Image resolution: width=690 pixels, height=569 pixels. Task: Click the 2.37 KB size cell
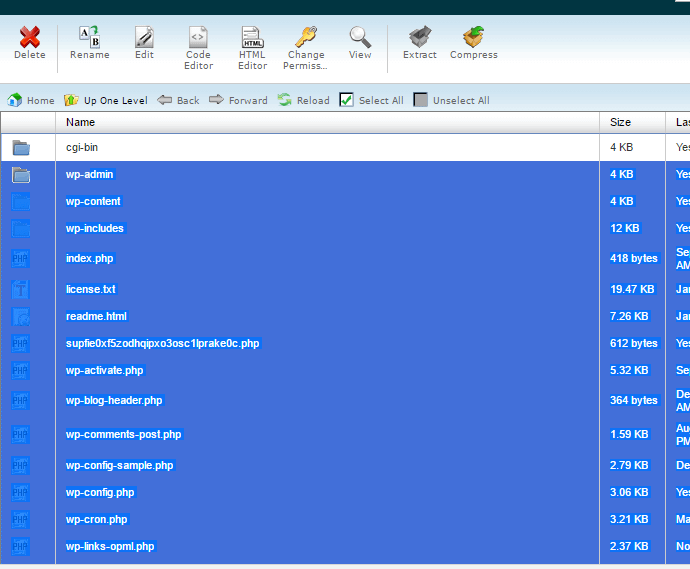tap(629, 546)
